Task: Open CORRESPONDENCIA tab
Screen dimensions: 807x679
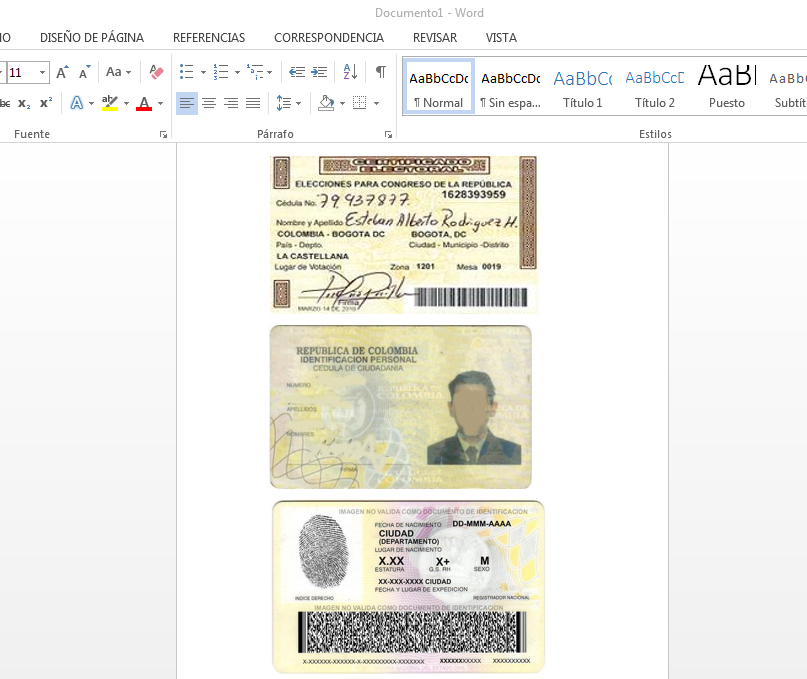Action: click(x=329, y=38)
